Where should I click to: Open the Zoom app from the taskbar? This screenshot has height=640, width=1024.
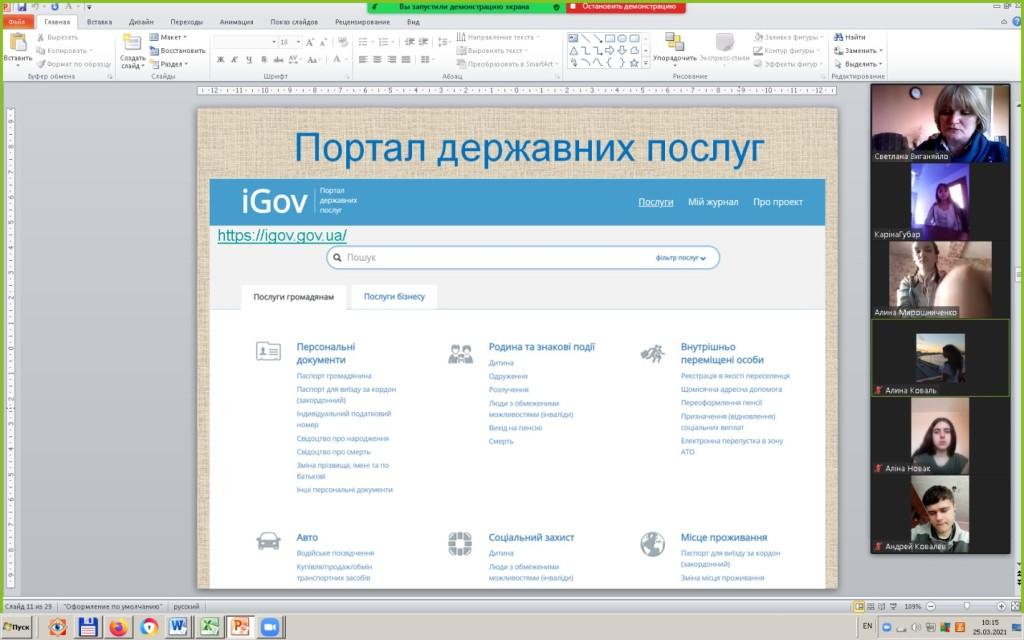(x=268, y=626)
